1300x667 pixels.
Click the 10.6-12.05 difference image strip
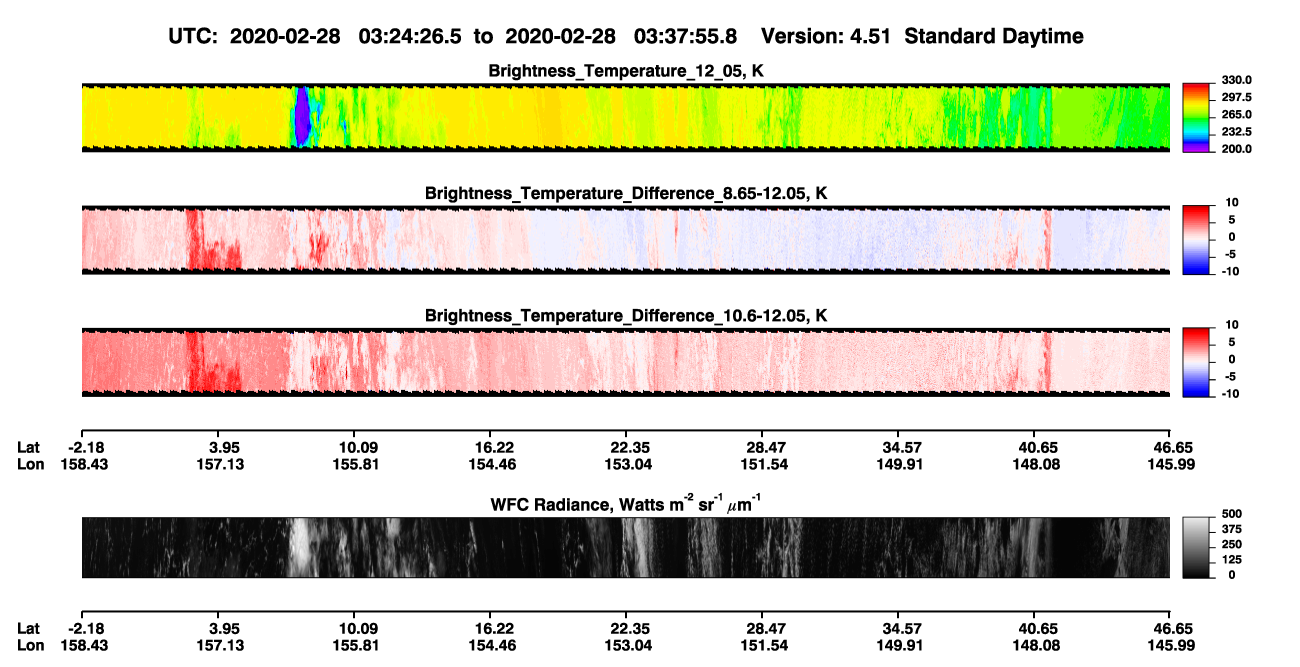tap(625, 362)
